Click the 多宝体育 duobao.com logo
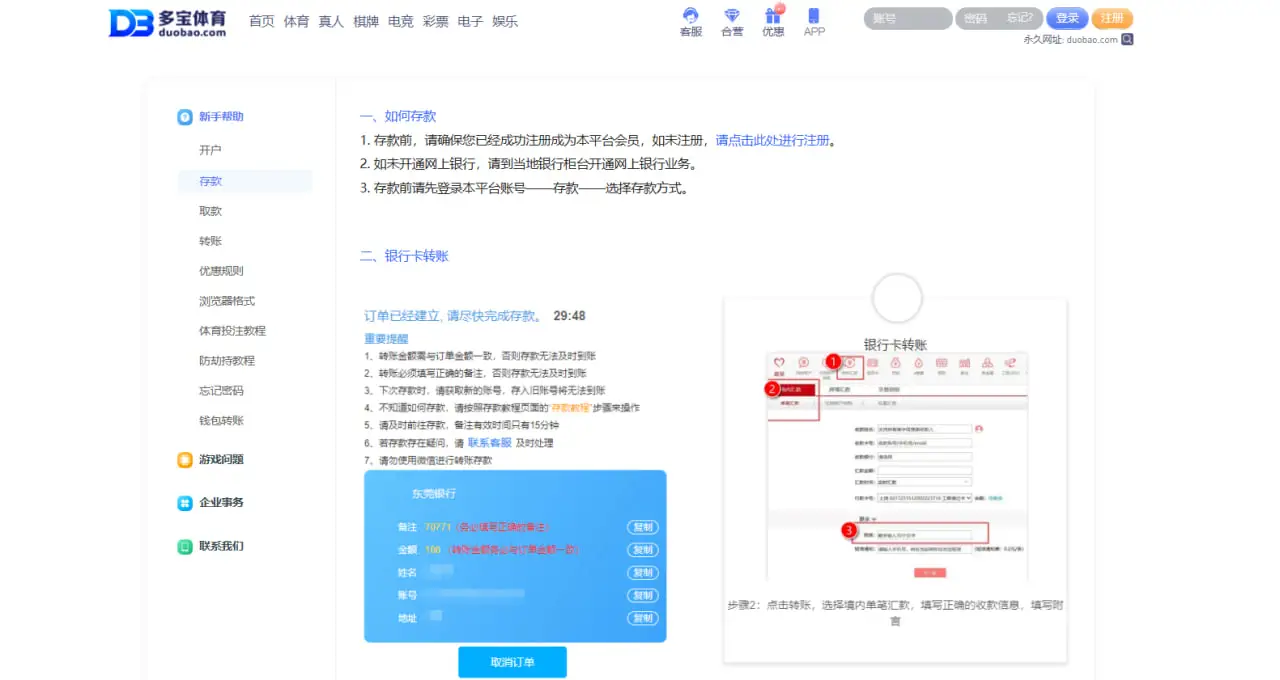1280x680 pixels. pos(167,22)
